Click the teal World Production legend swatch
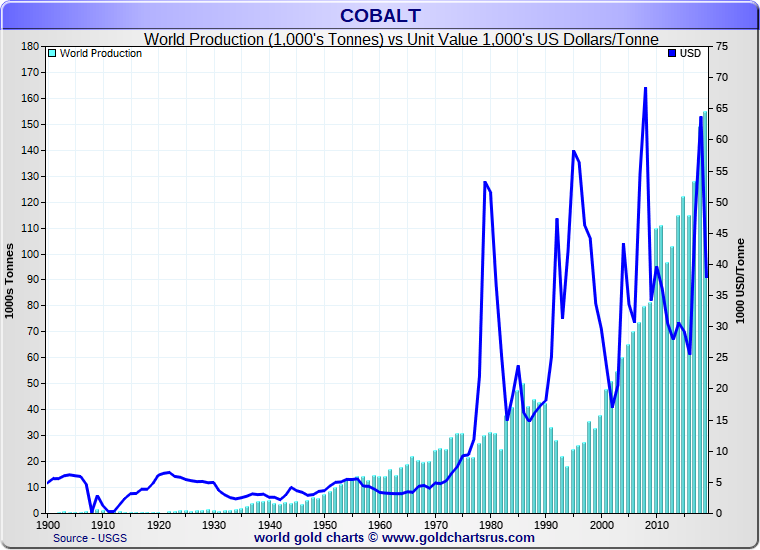 point(52,53)
